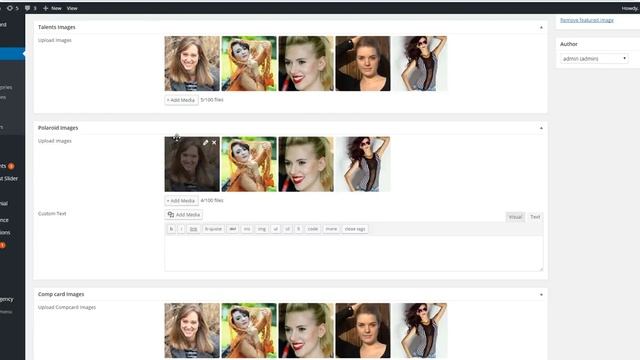Click the code quicktag button

tap(313, 229)
